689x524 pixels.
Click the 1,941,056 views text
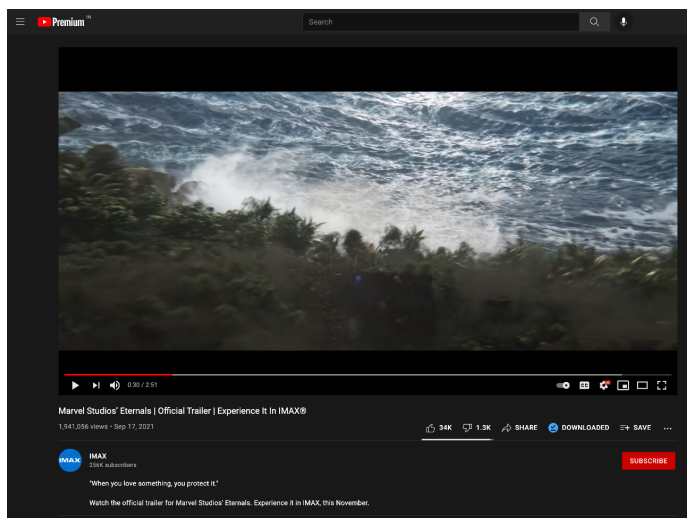[83, 426]
